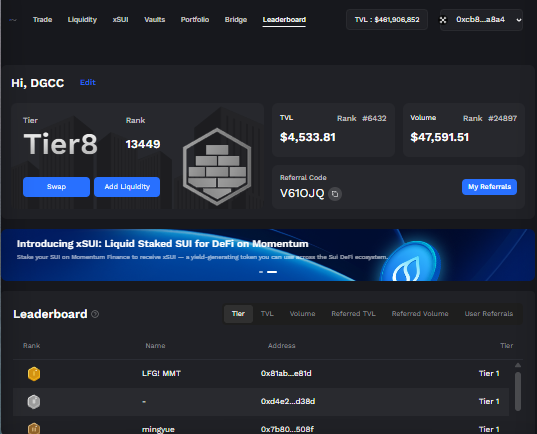Image resolution: width=537 pixels, height=434 pixels.
Task: Click the Rank column header
Action: pyautogui.click(x=32, y=346)
